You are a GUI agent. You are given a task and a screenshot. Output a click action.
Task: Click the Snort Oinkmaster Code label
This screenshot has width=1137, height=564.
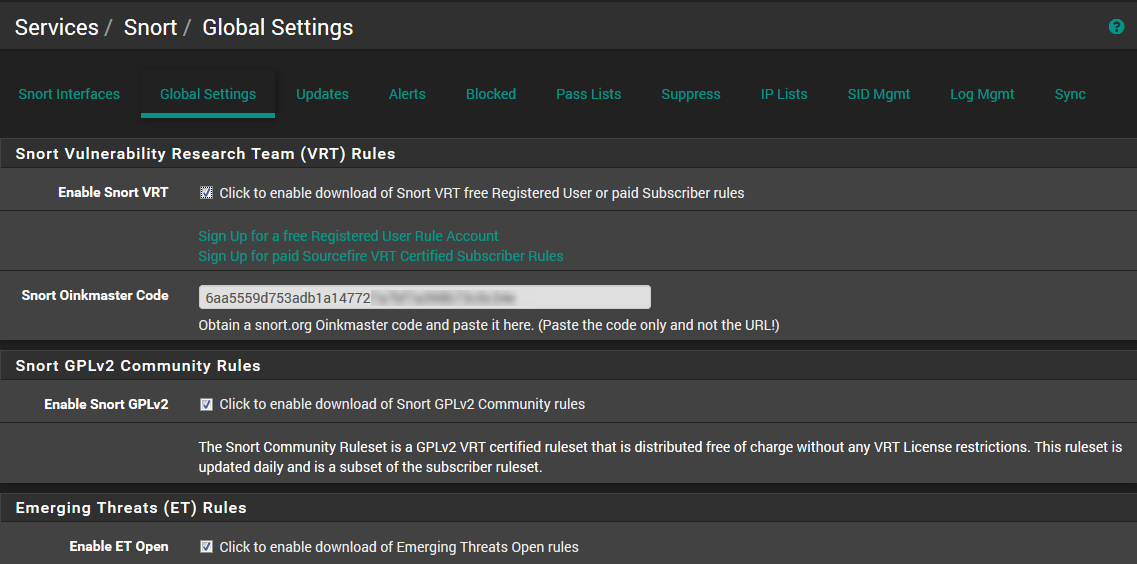pyautogui.click(x=95, y=295)
